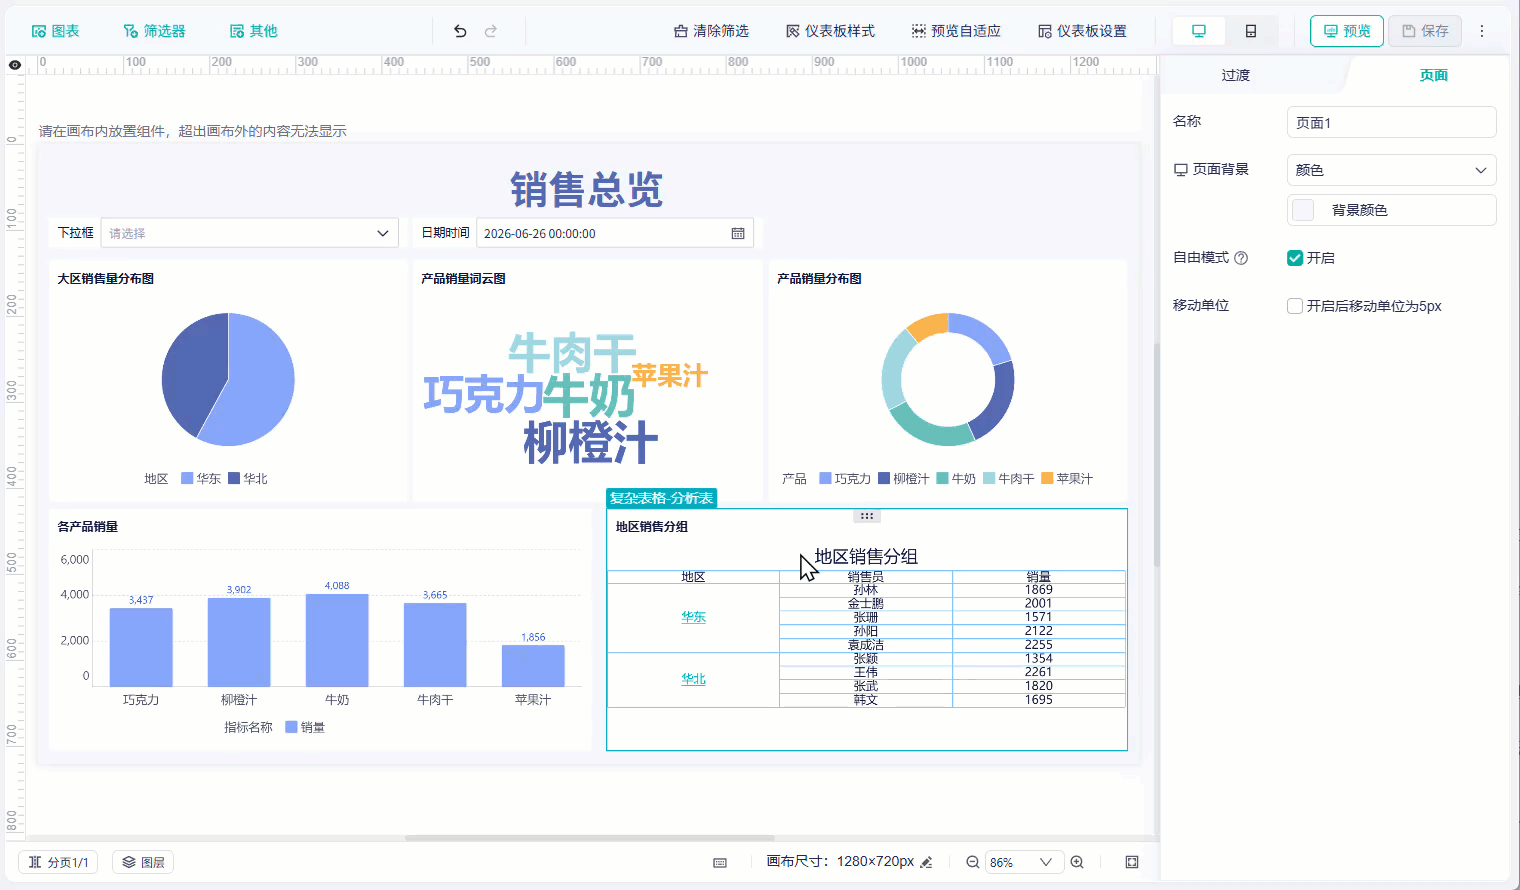Expand the 下拉框 请选择 dropdown
Viewport: 1520px width, 890px height.
[249, 233]
